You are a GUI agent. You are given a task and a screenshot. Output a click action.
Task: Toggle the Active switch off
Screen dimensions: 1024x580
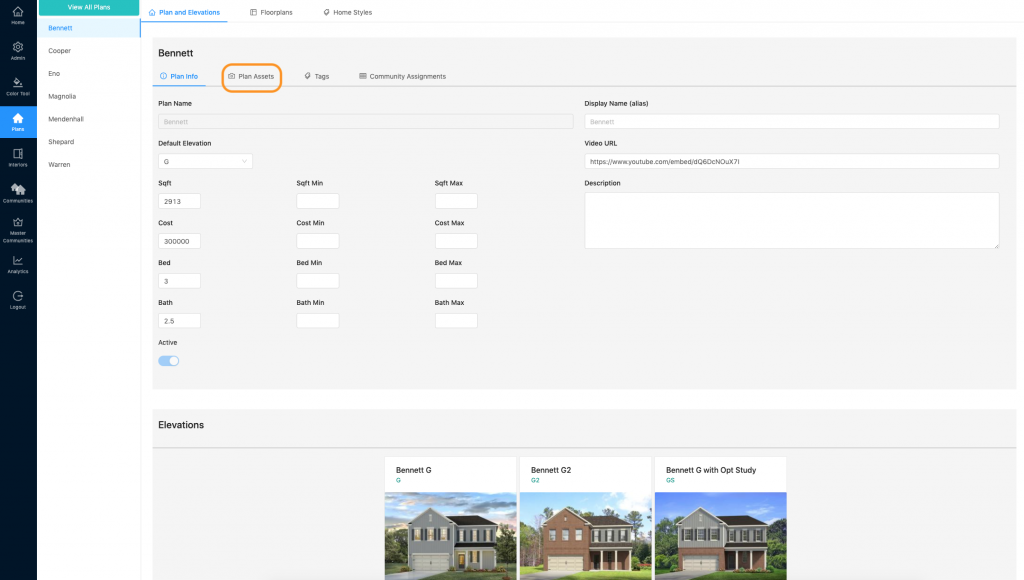(169, 361)
